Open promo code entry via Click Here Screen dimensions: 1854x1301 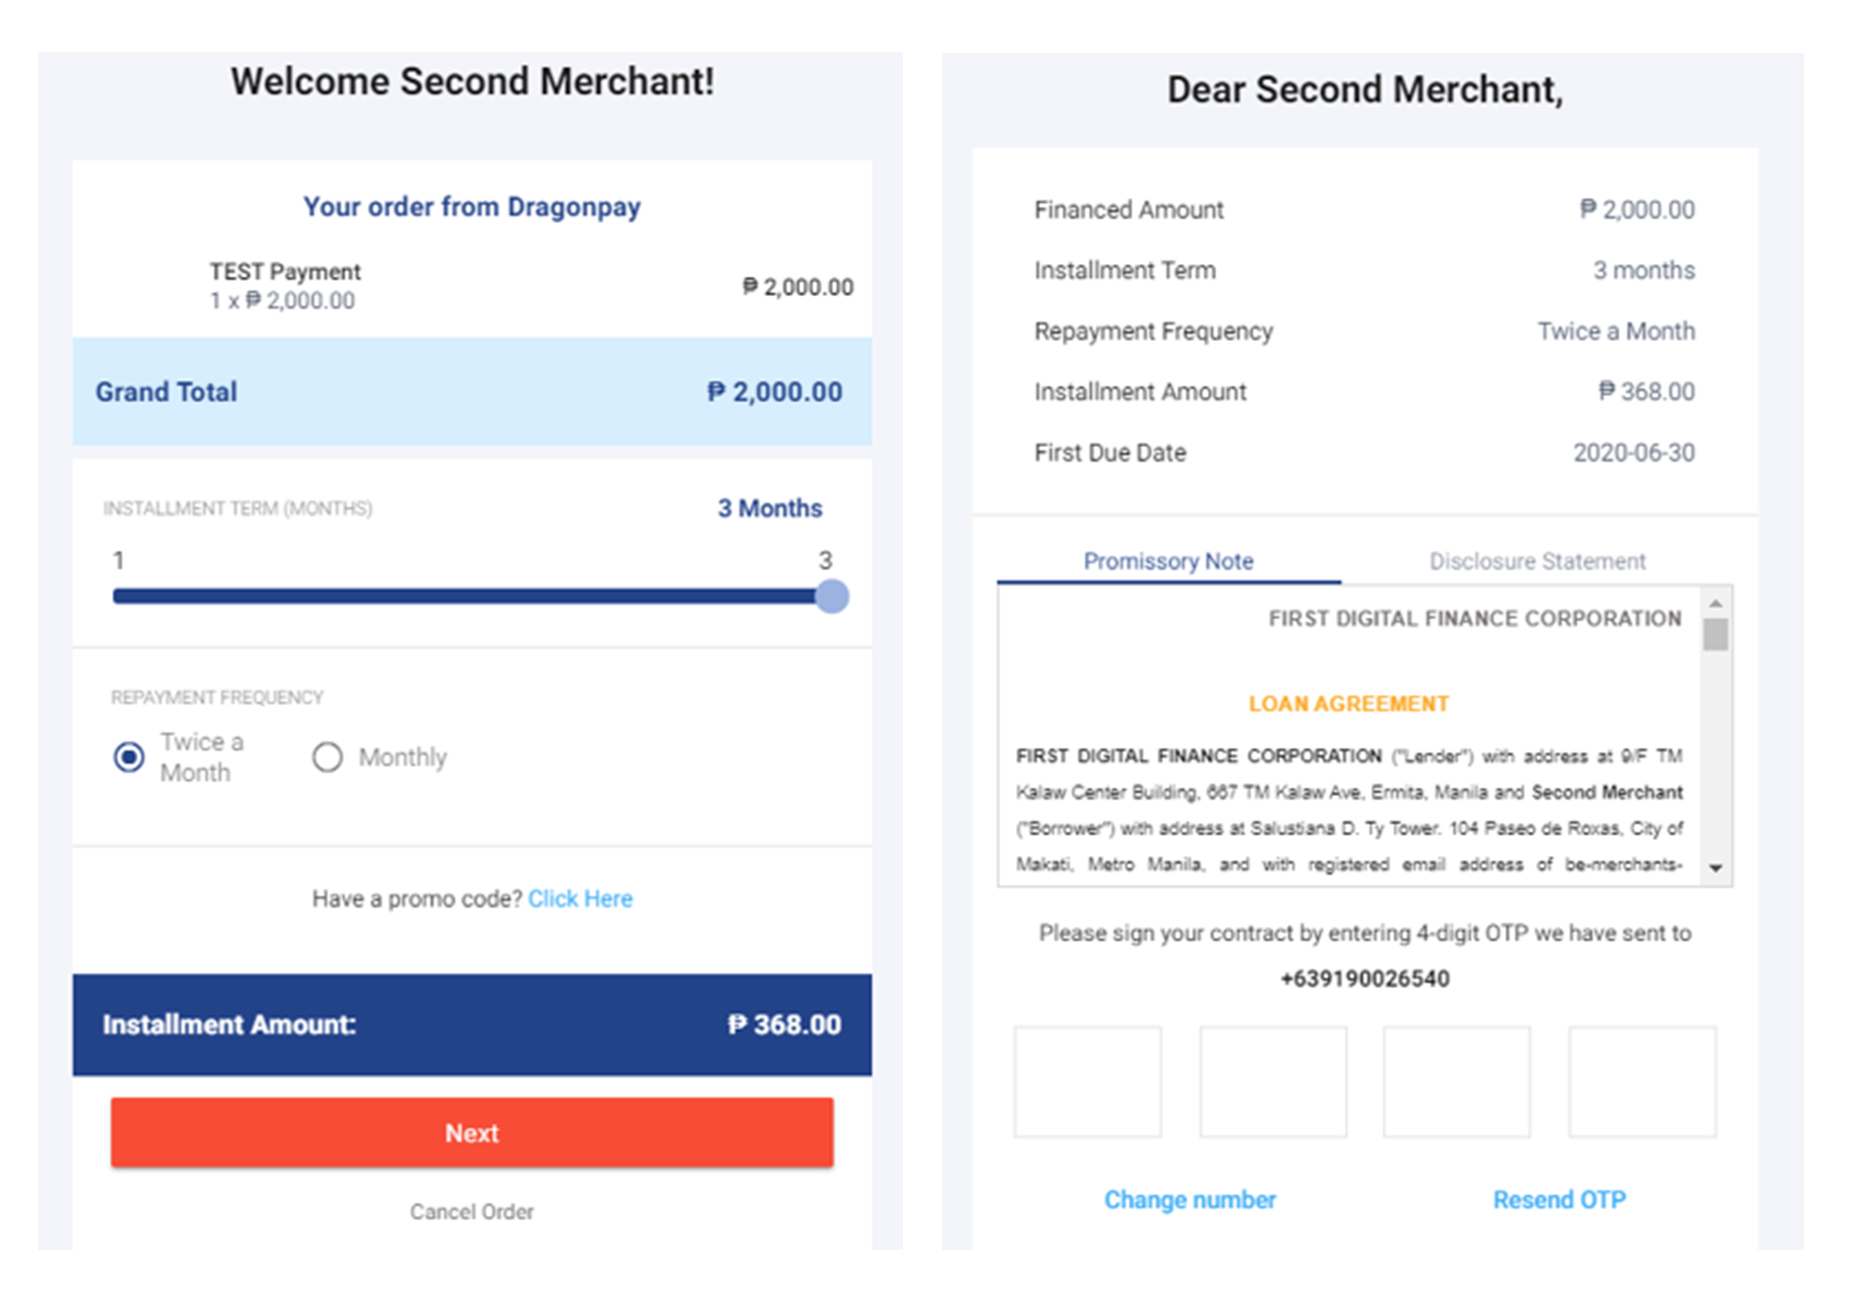point(581,898)
